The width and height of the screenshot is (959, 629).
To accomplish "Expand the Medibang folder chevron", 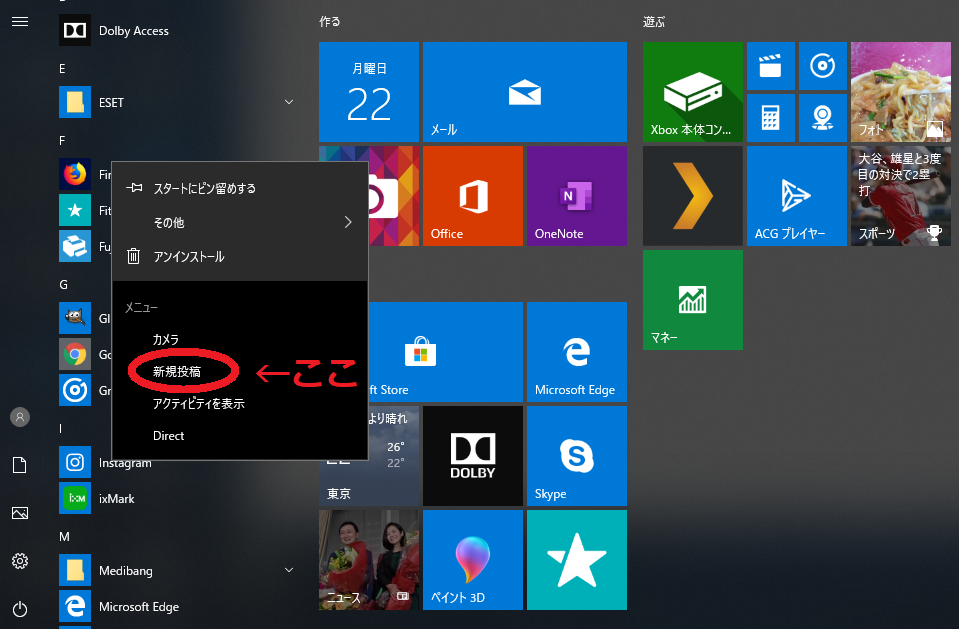I will pos(289,570).
